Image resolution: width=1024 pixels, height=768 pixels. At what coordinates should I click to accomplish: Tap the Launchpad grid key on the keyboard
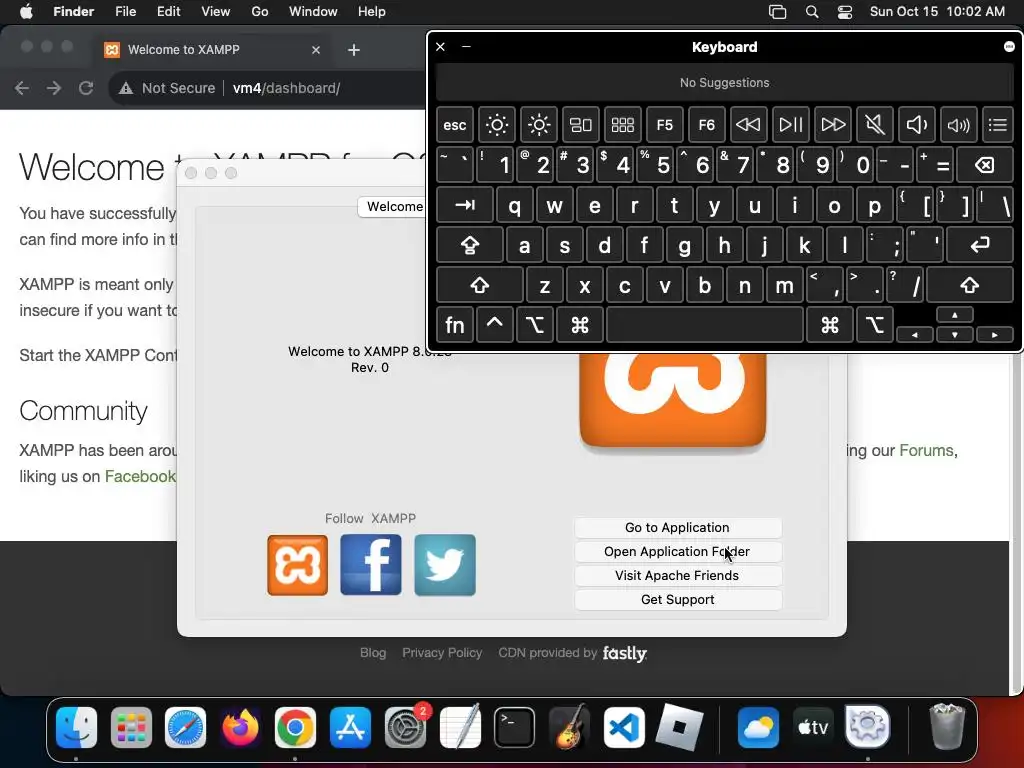pyautogui.click(x=622, y=125)
